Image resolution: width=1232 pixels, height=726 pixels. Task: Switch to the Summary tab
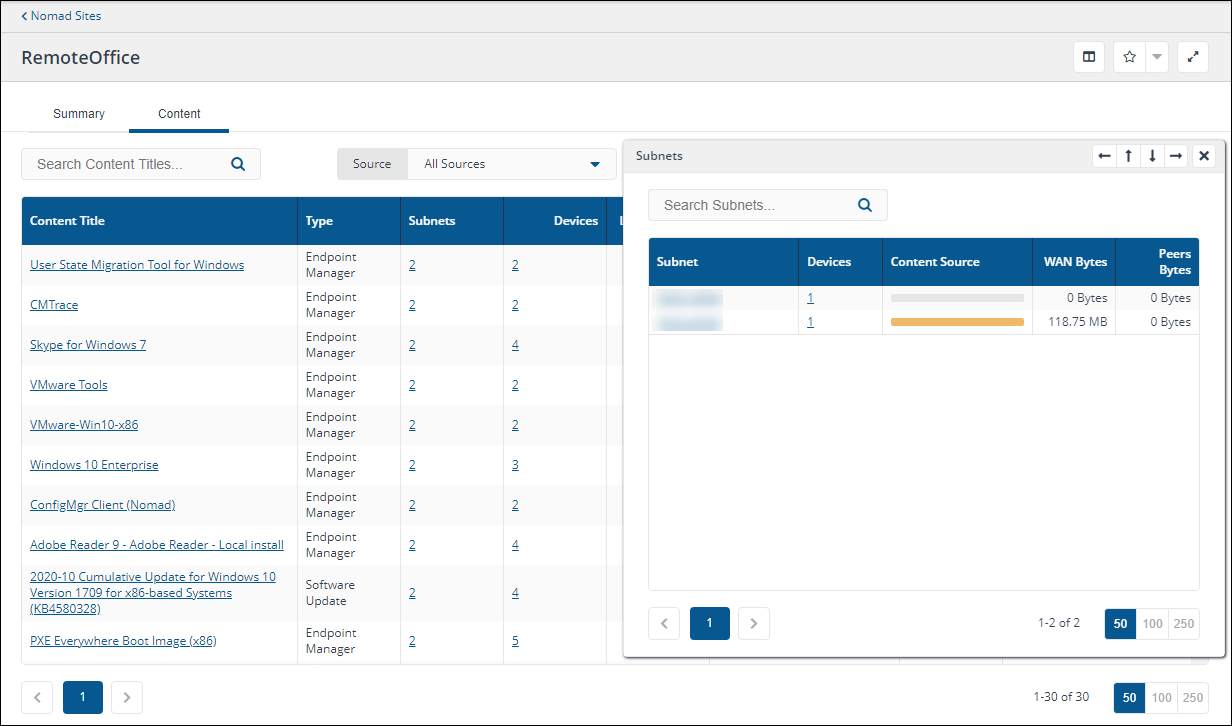click(79, 114)
